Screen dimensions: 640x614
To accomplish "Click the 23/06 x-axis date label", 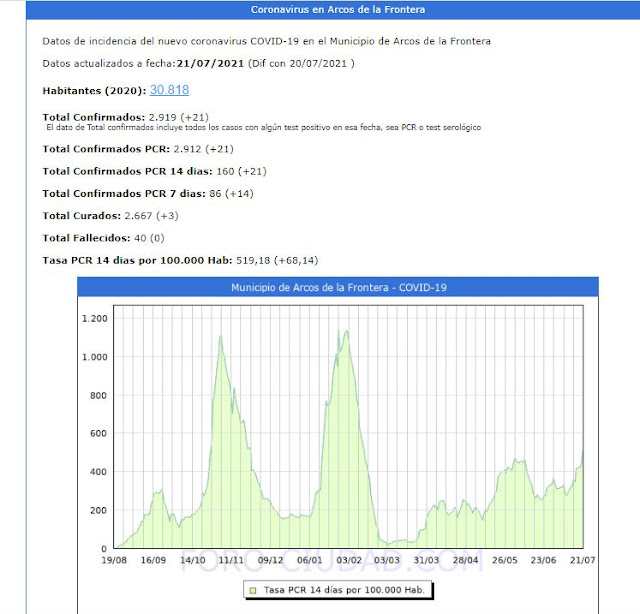I will 543,560.
